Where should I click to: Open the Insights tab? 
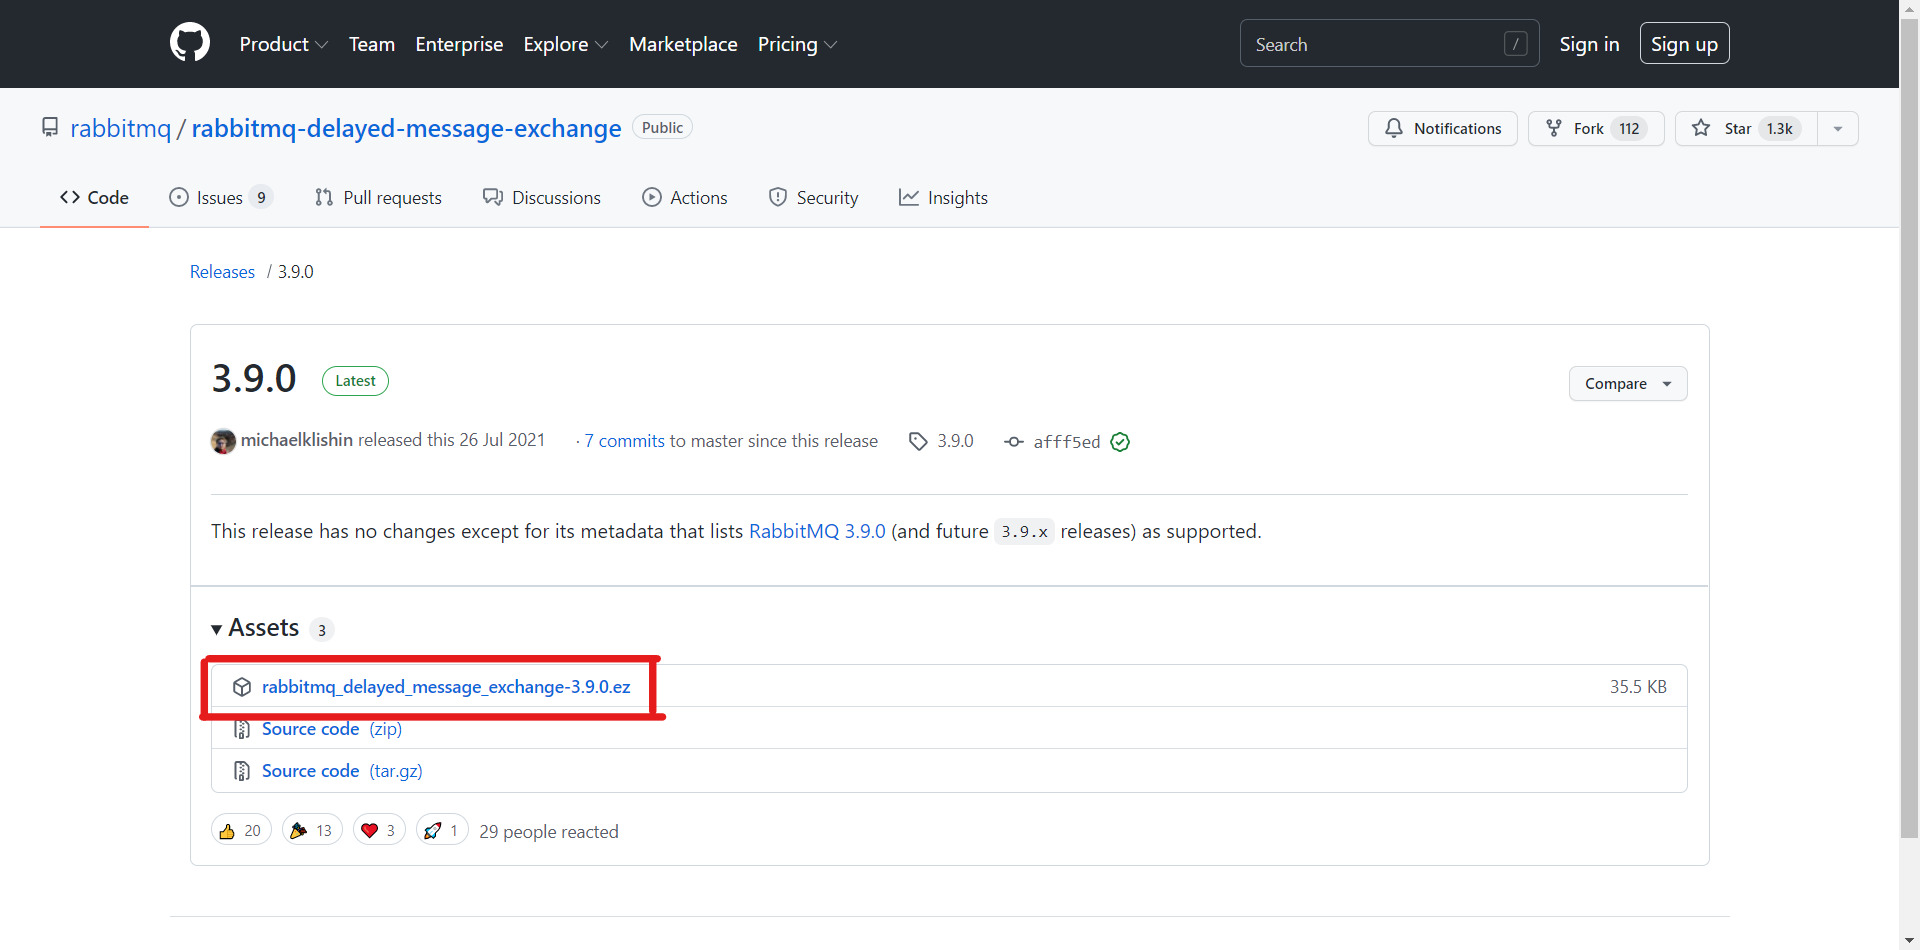943,198
